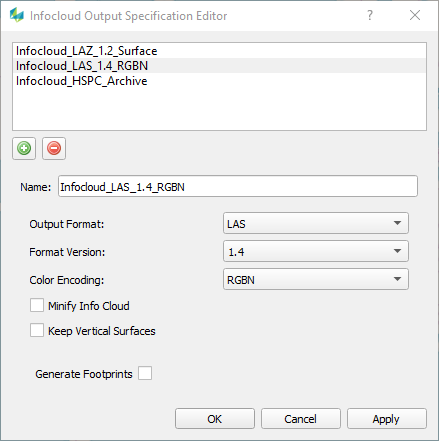Enable the Minify Info Cloud checkbox

37,305
